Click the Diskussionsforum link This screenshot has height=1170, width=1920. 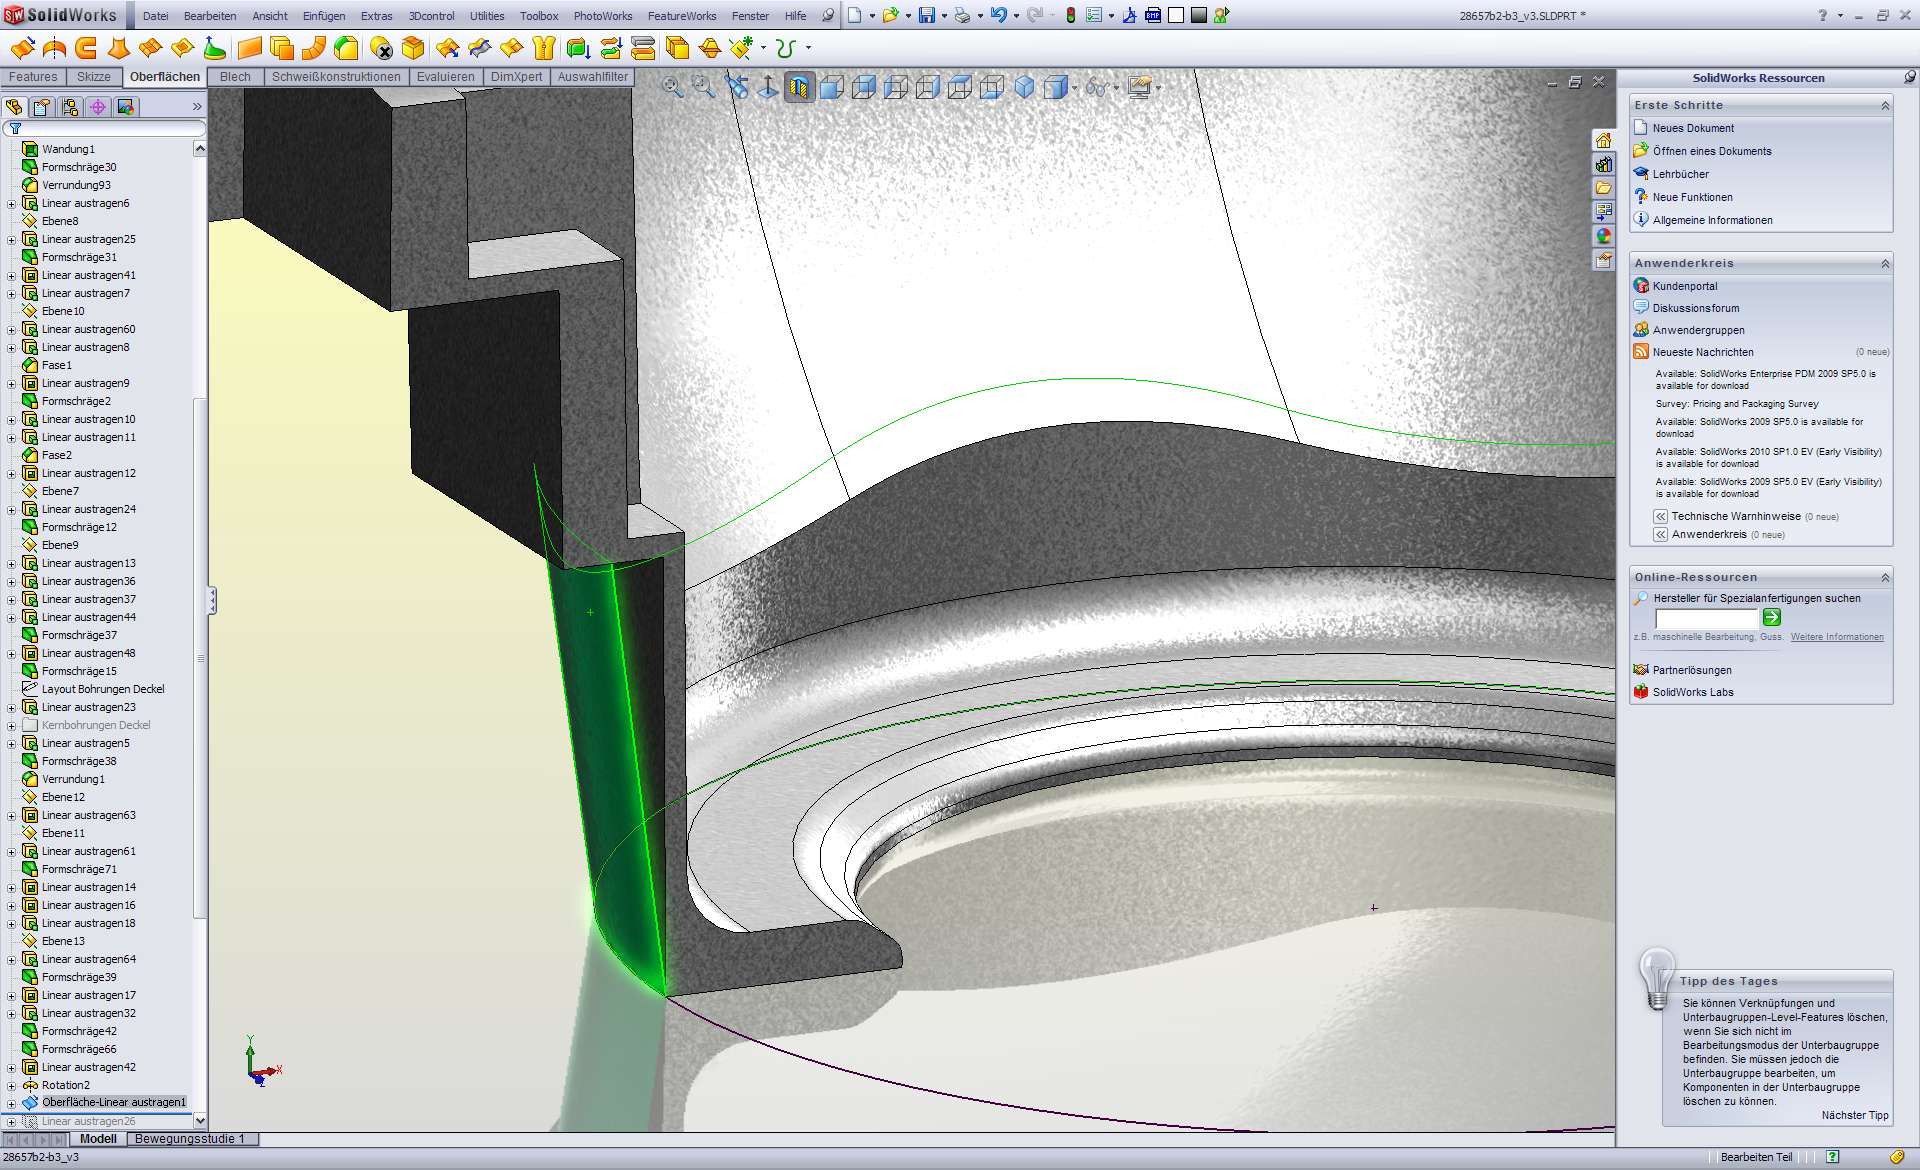tap(1695, 308)
